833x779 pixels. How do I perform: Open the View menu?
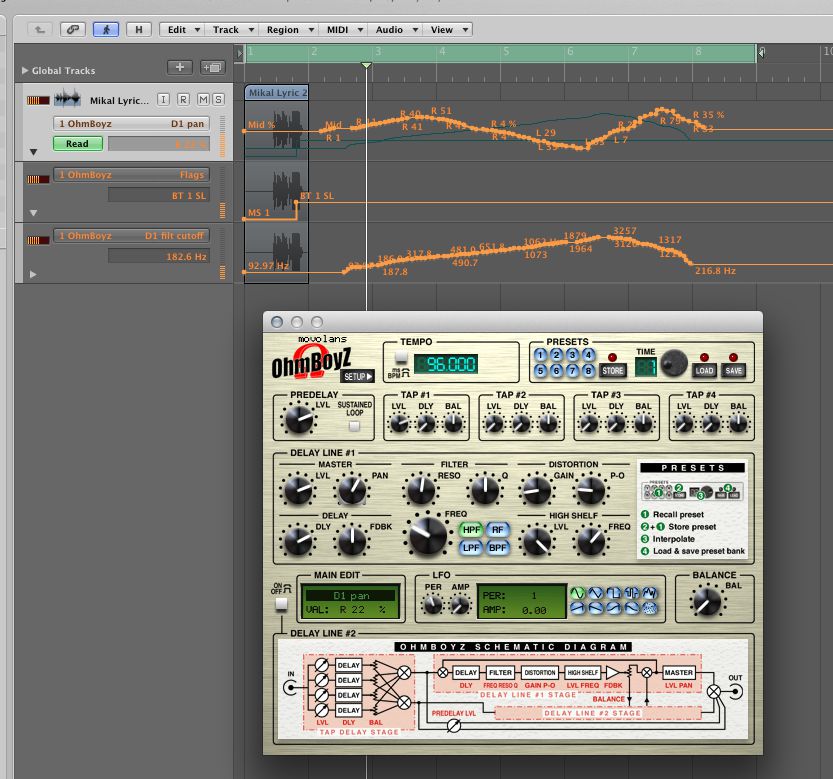(x=448, y=30)
